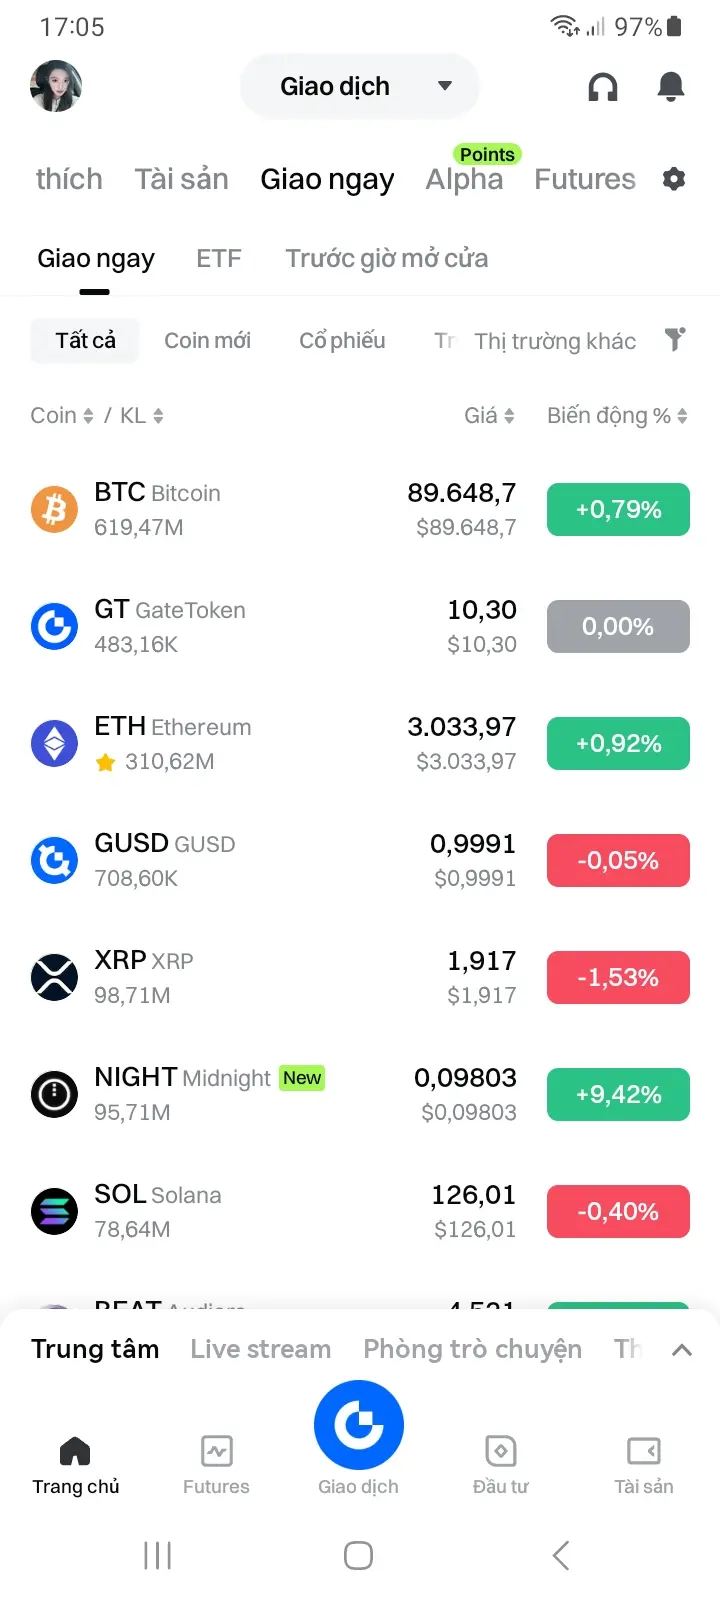The image size is (720, 1600).
Task: Open the NIGHT Midnight coin row
Action: (360, 1094)
